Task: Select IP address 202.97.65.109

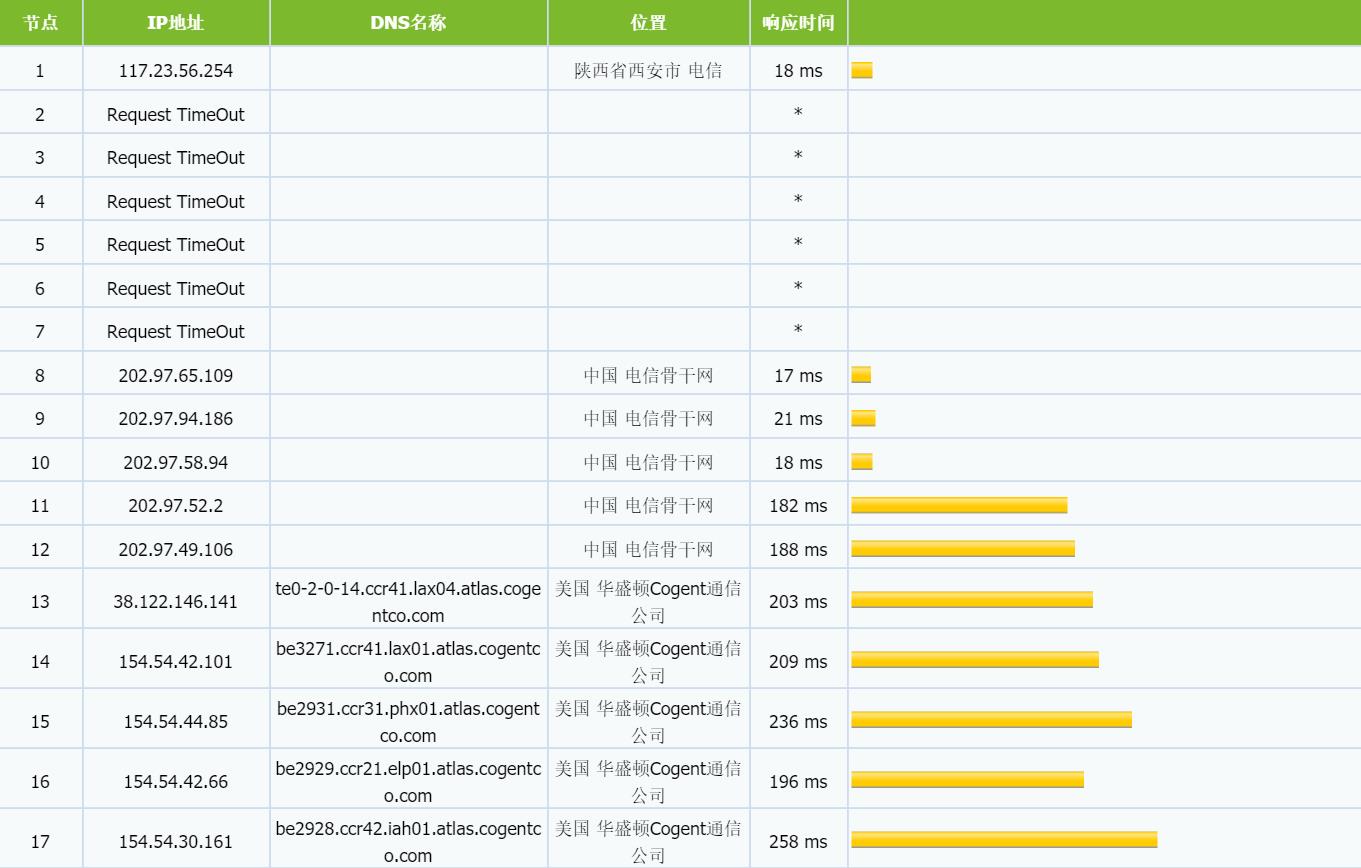Action: pos(176,376)
